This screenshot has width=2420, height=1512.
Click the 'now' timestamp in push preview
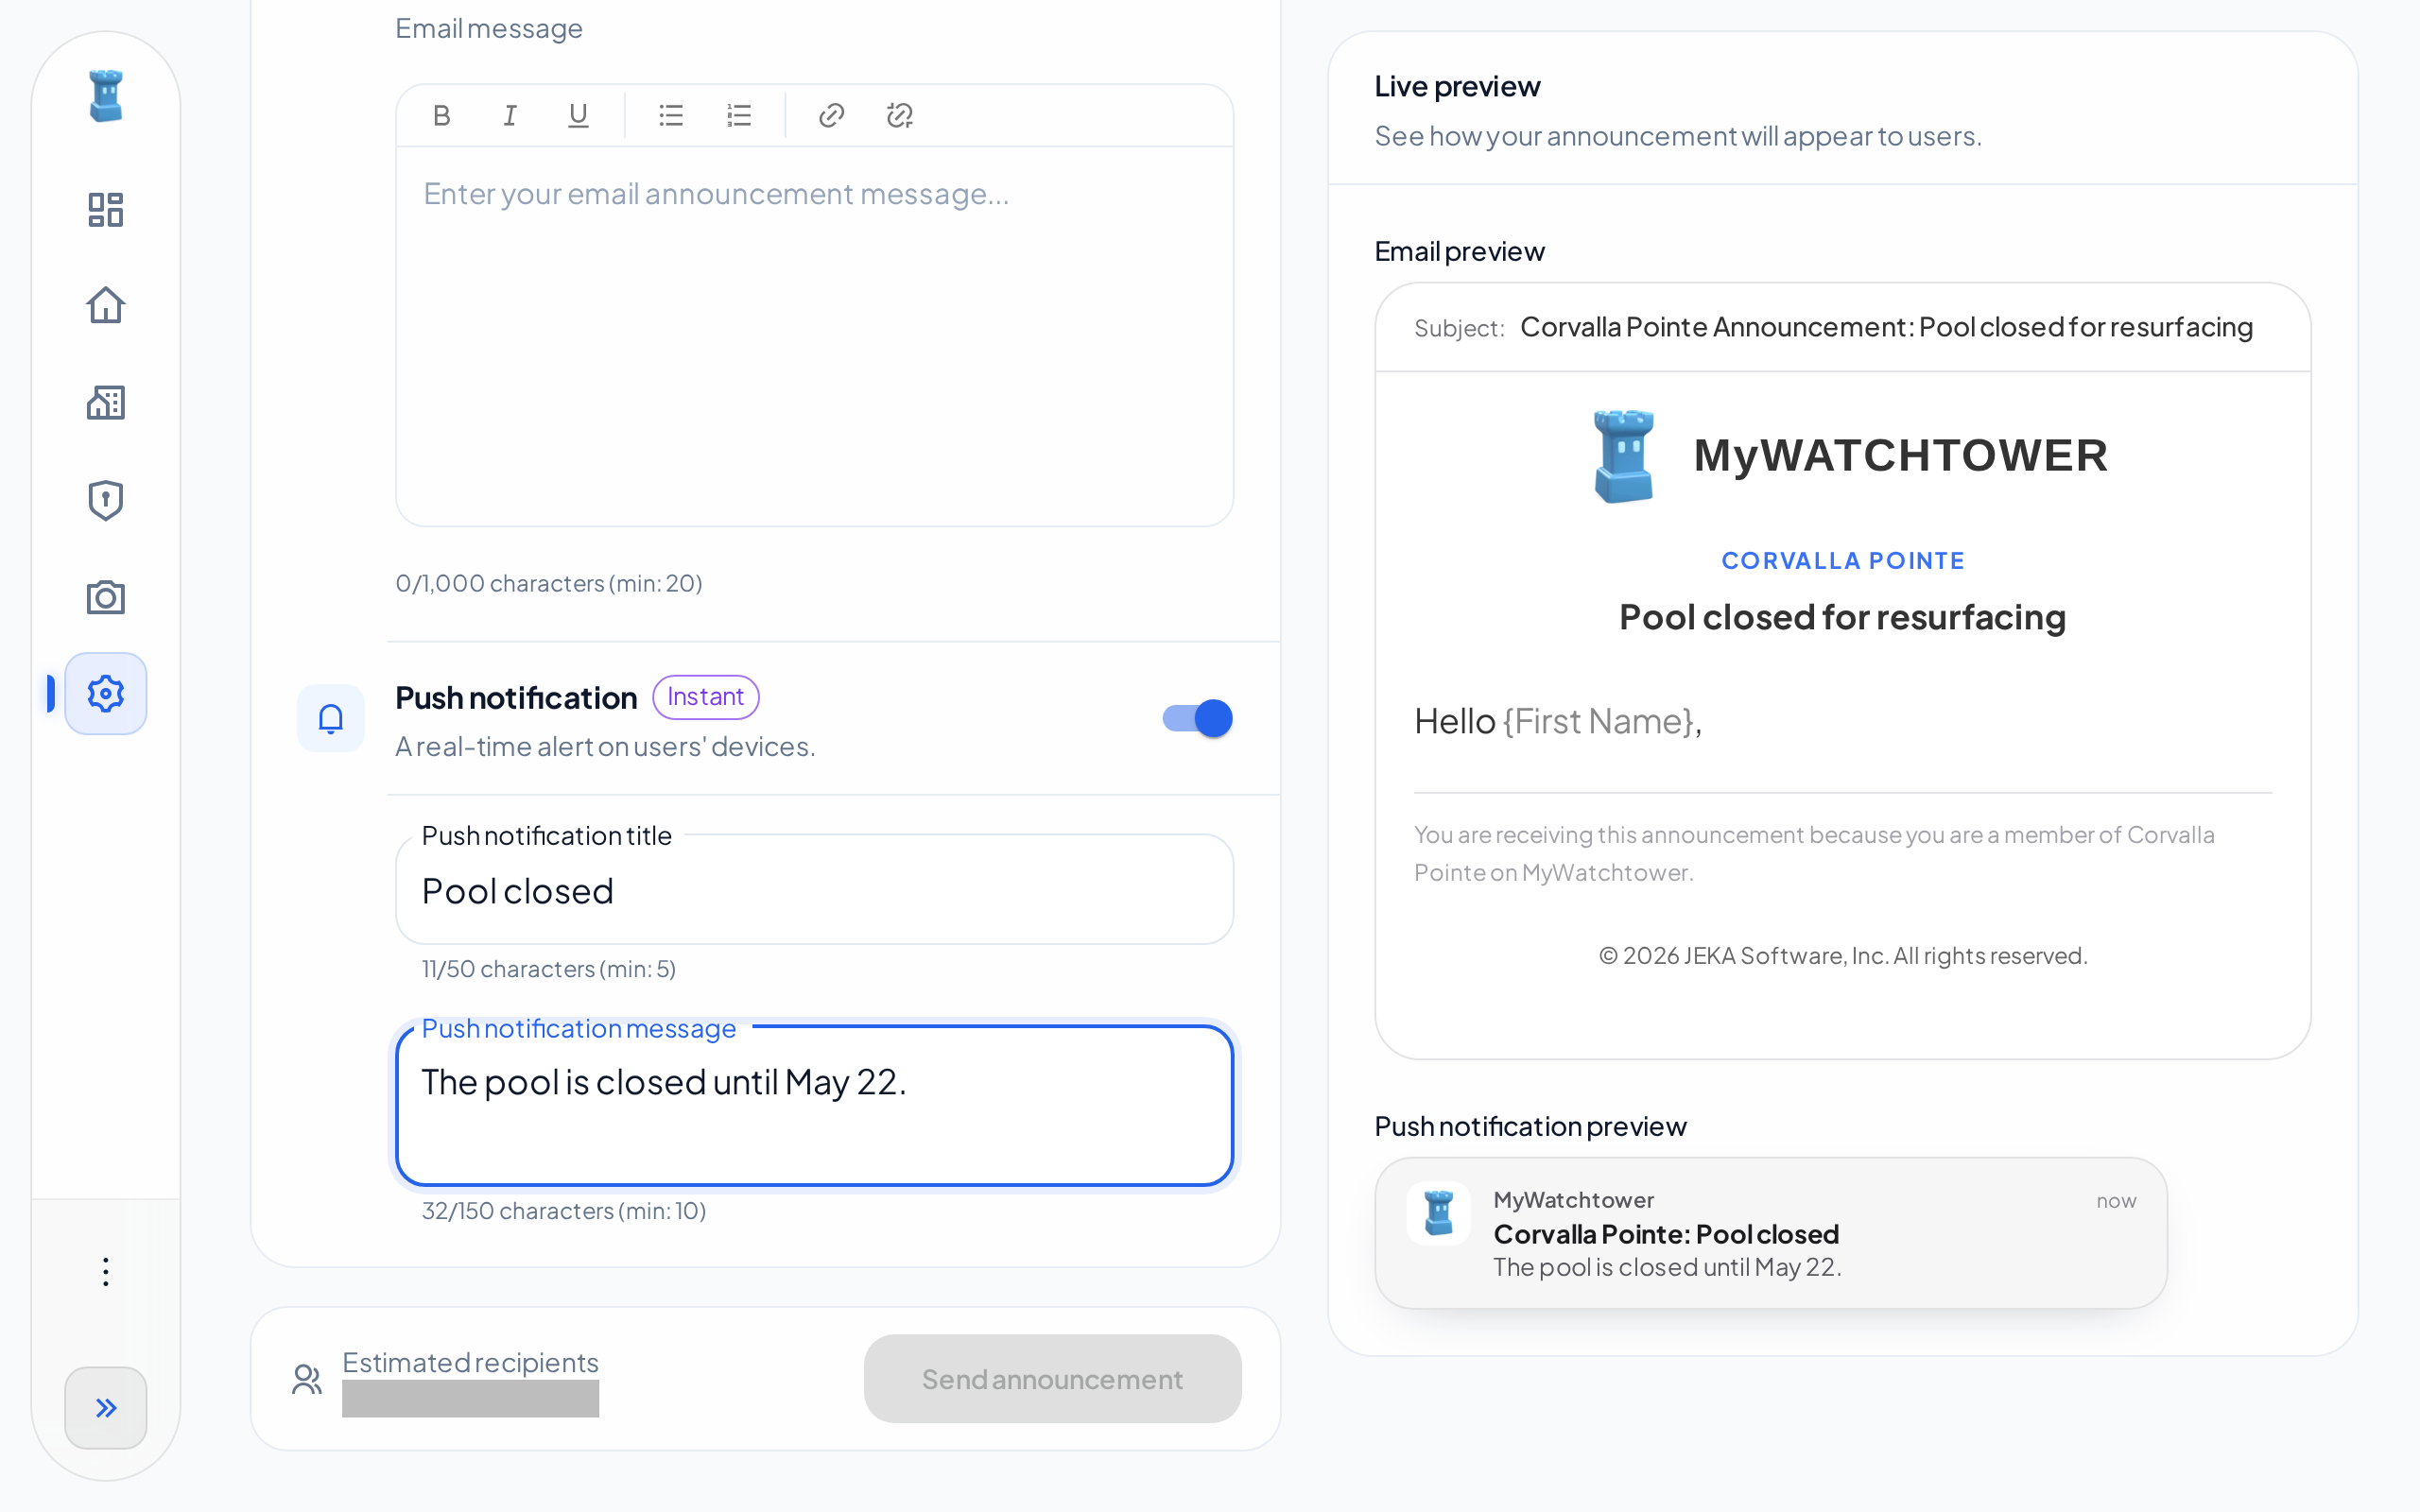tap(2116, 1201)
